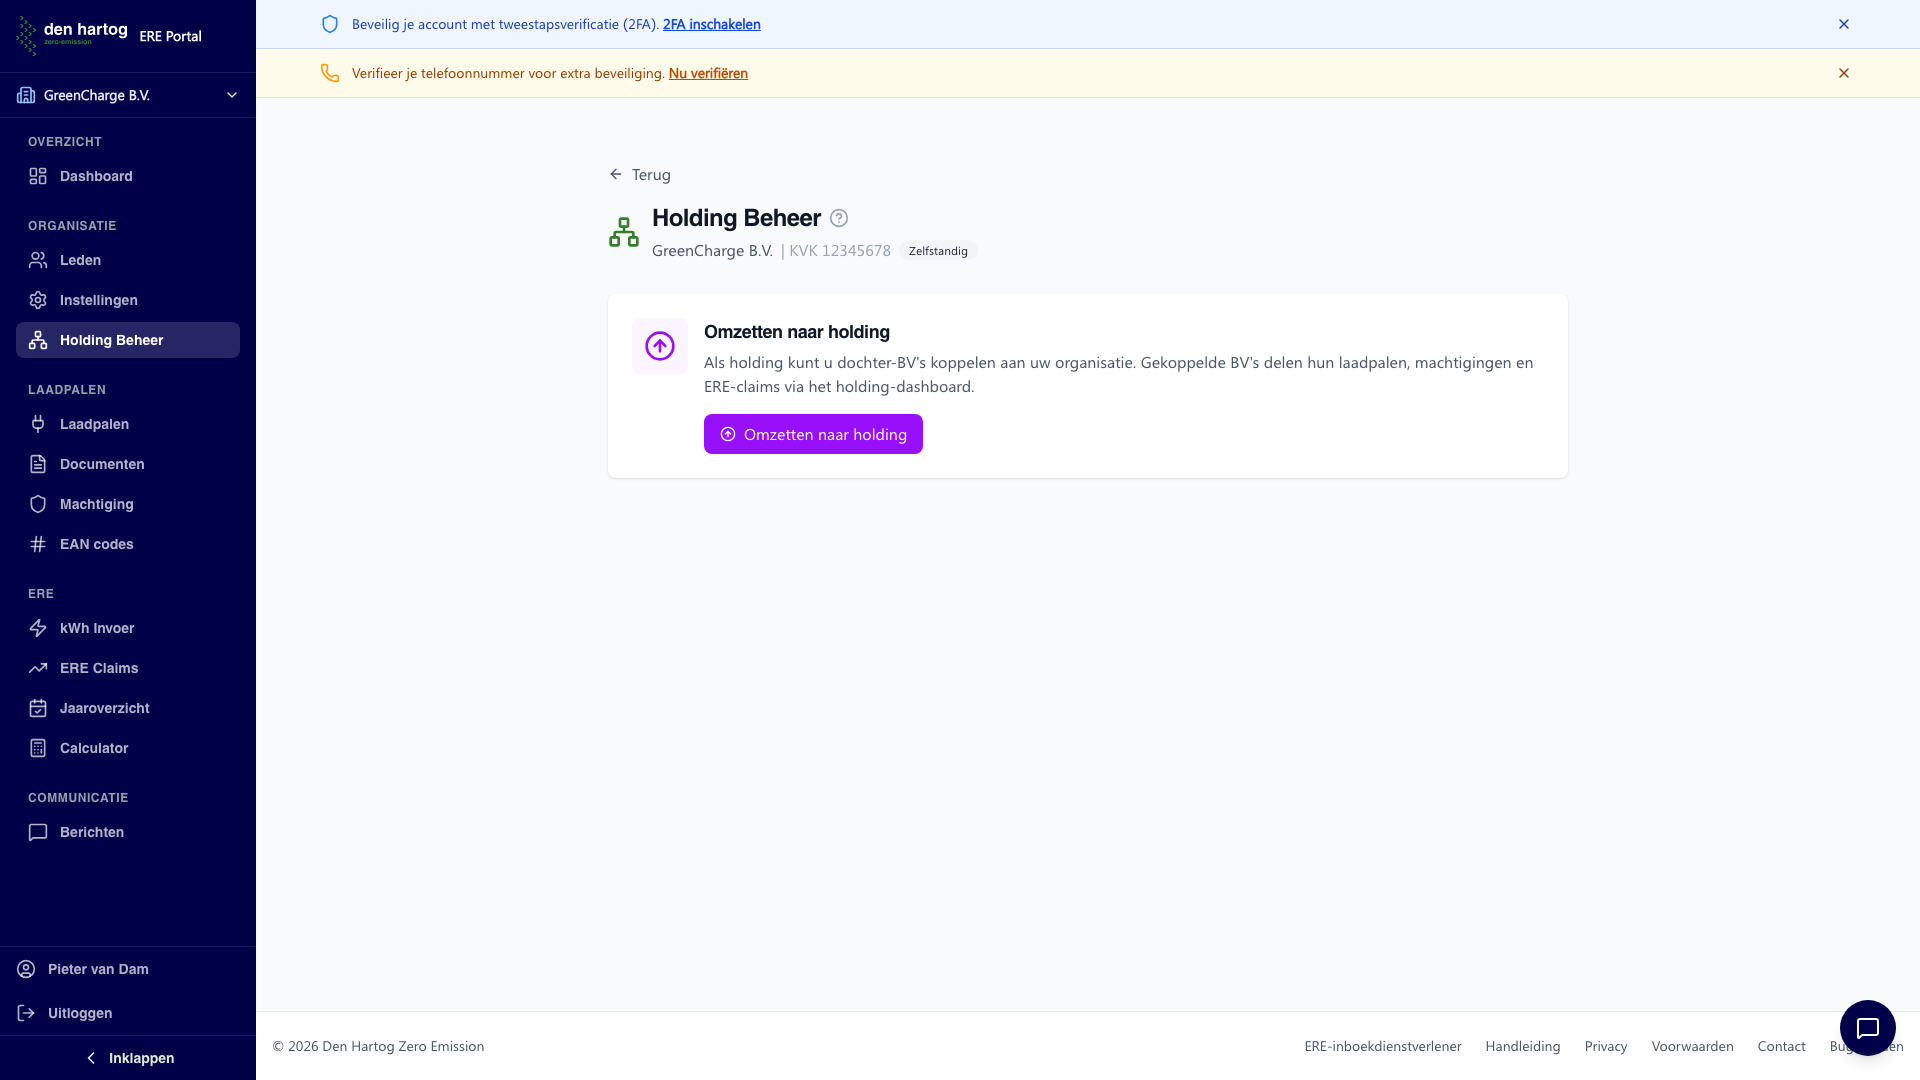The height and width of the screenshot is (1080, 1920).
Task: Click the purple arrow-up icon in the card
Action: coord(660,346)
